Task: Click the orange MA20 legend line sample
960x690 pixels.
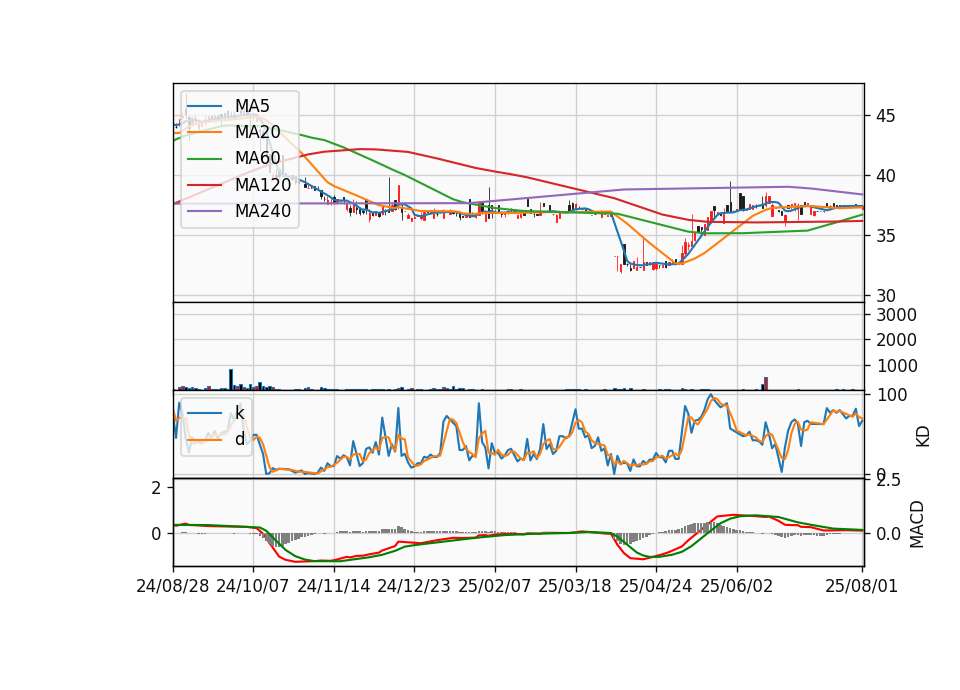Action: pos(204,133)
